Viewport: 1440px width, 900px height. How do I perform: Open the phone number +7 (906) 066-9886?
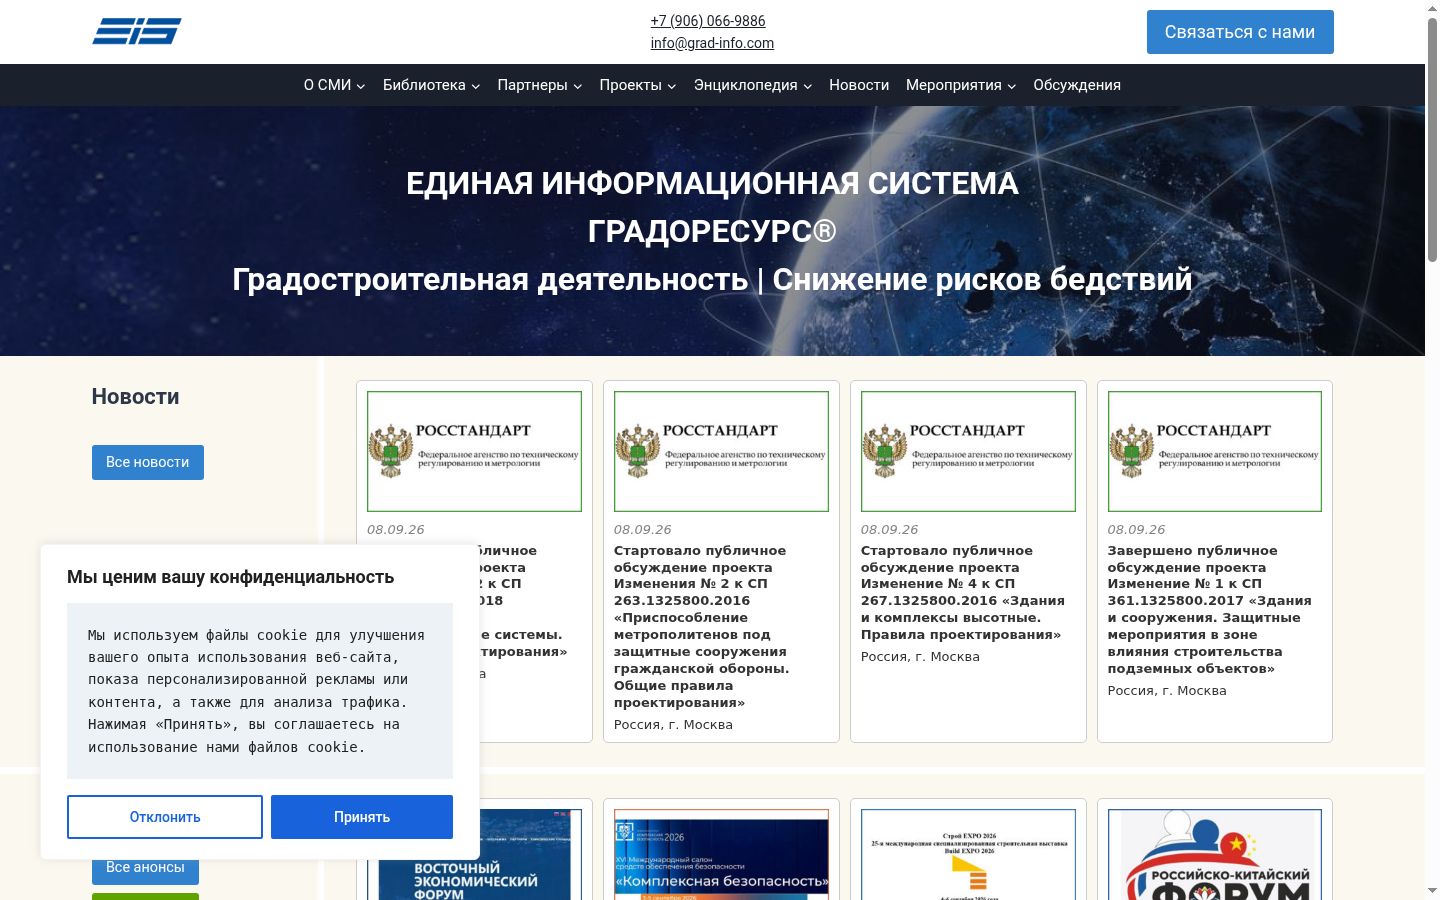[x=708, y=21]
